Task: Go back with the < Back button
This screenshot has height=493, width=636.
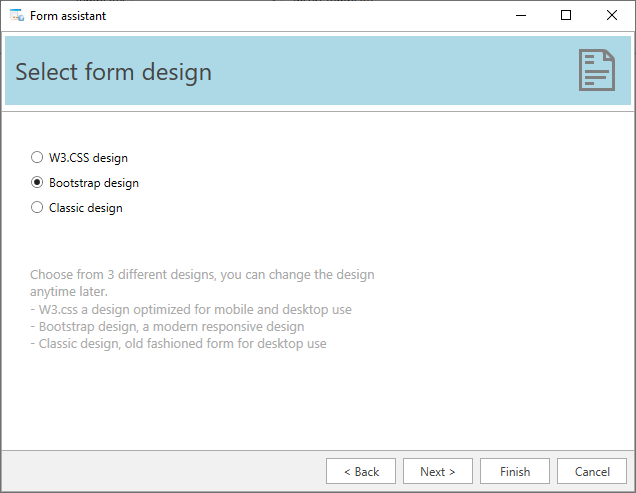Action: pyautogui.click(x=361, y=471)
